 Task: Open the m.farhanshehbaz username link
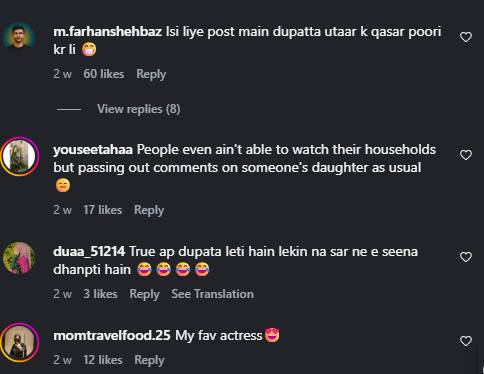(x=108, y=32)
